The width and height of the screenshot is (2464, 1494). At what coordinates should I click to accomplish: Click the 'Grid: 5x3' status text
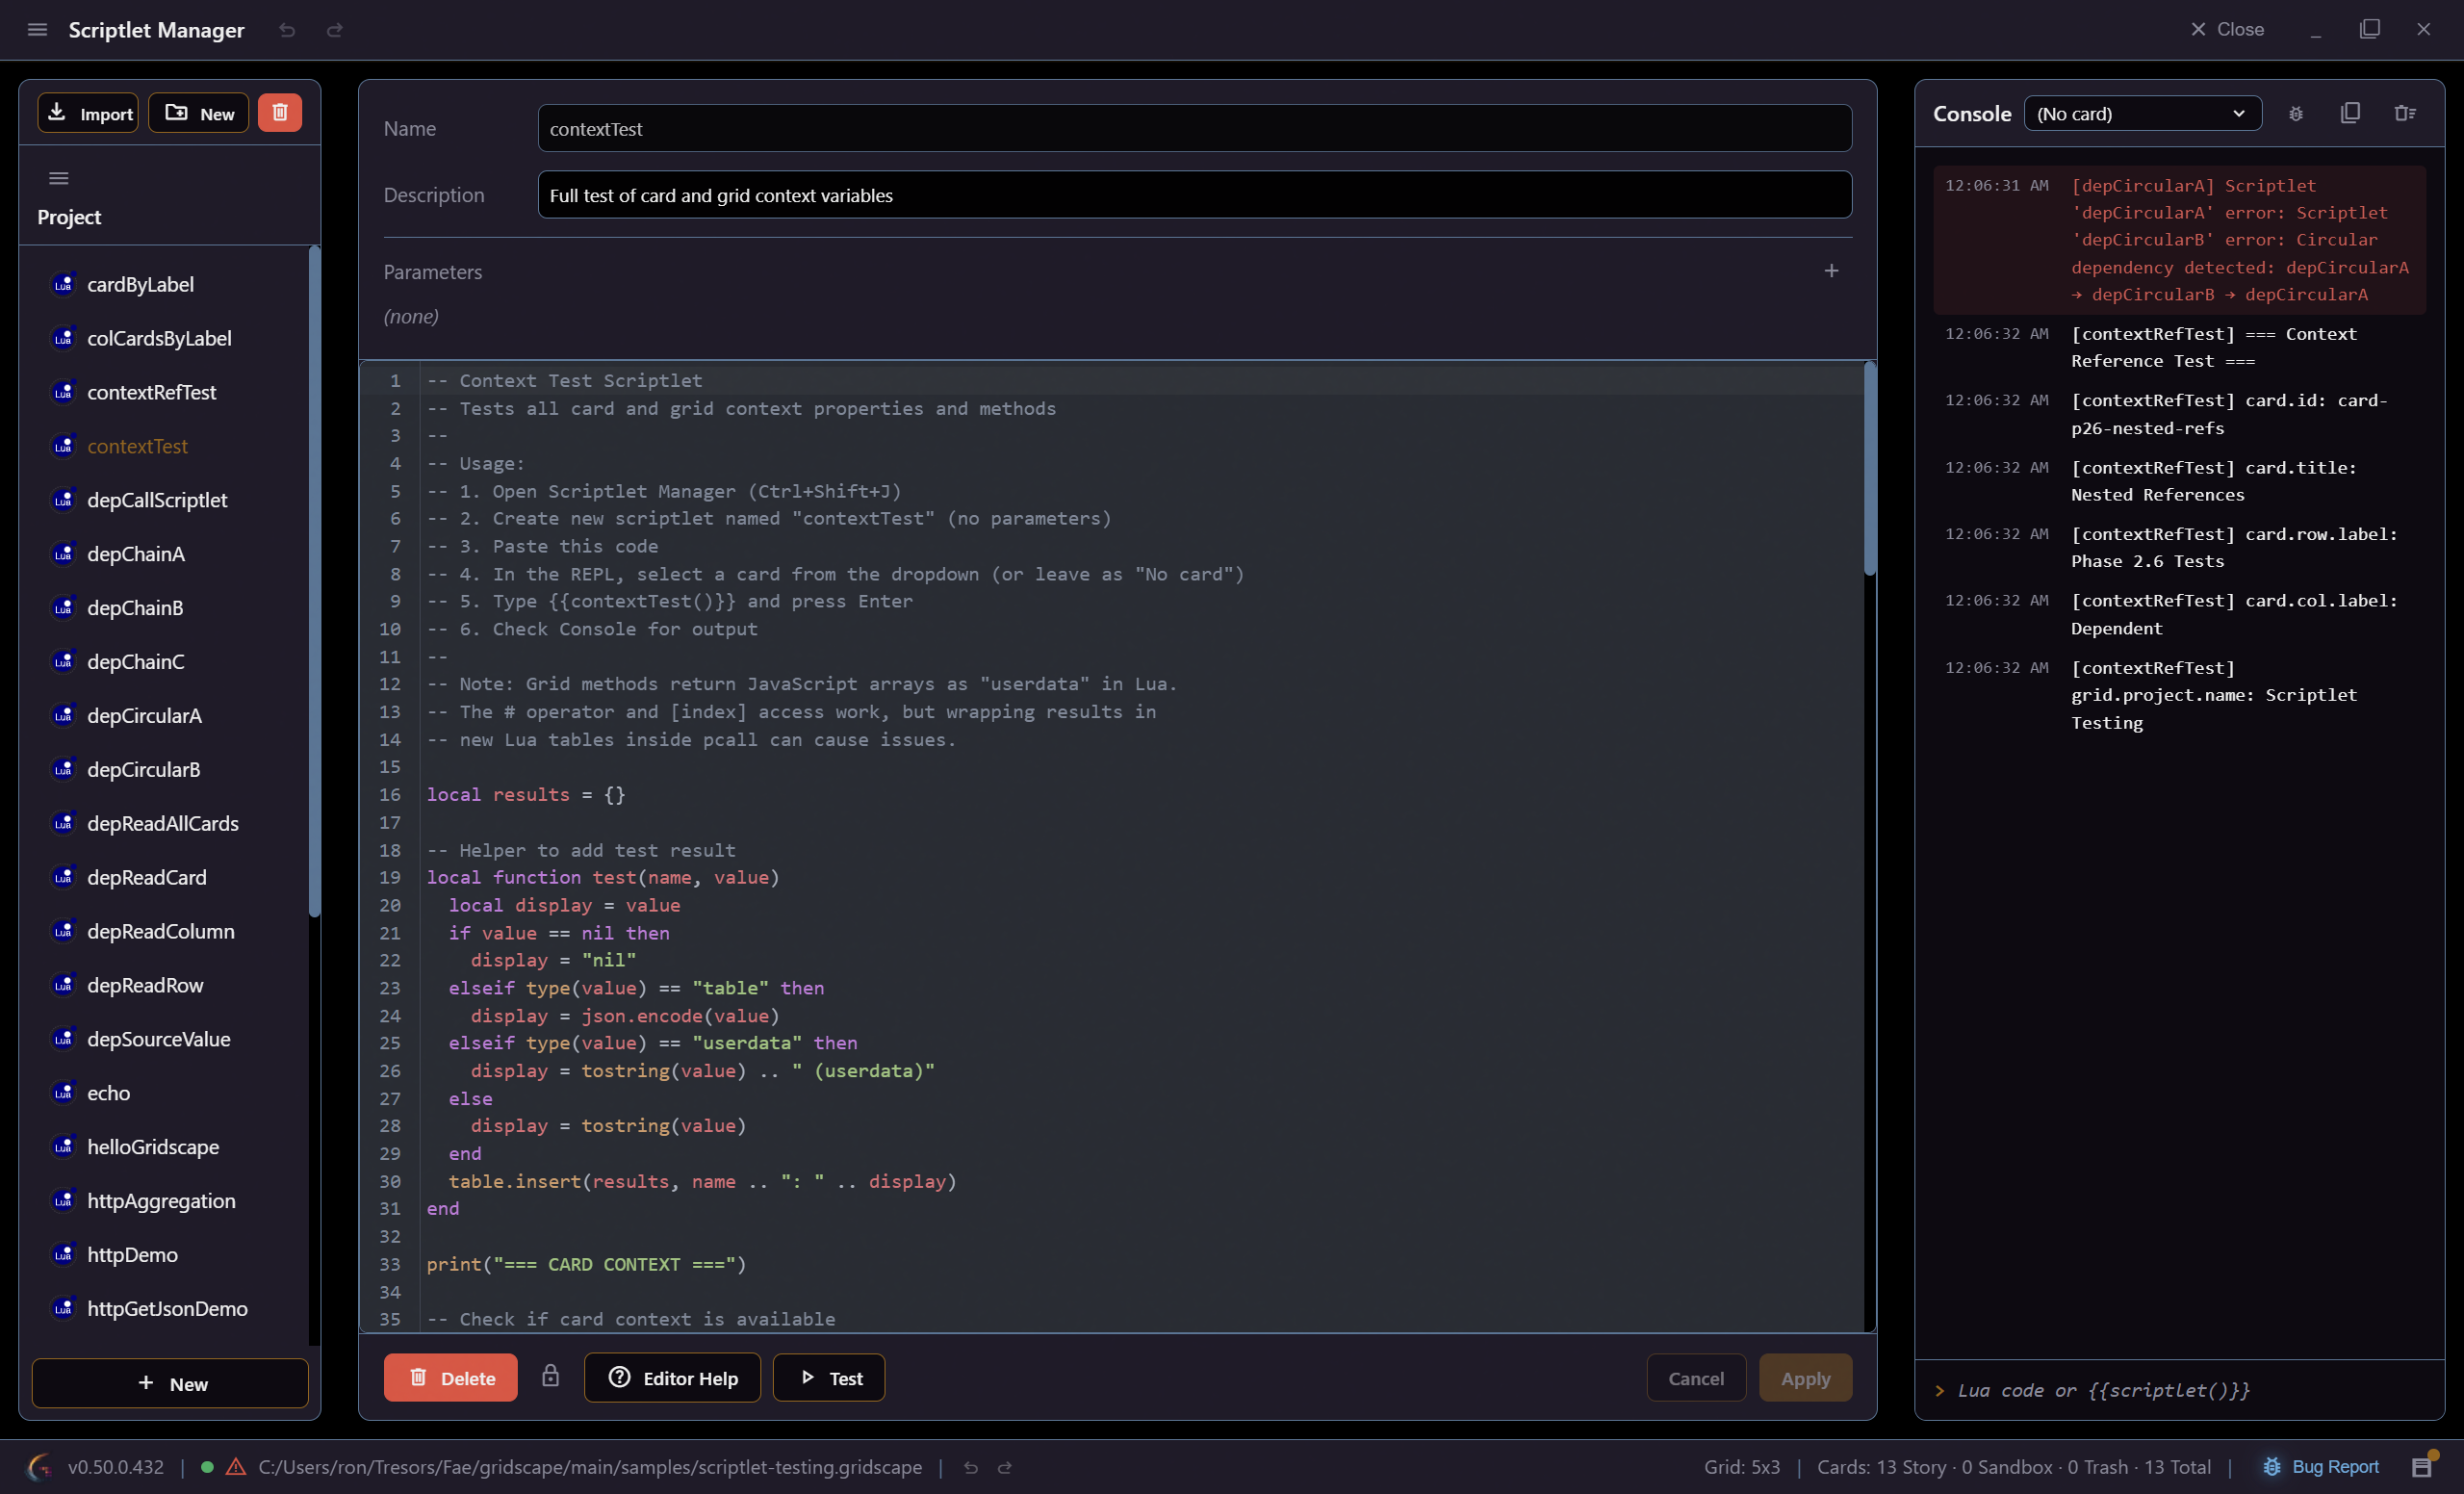click(1741, 1467)
